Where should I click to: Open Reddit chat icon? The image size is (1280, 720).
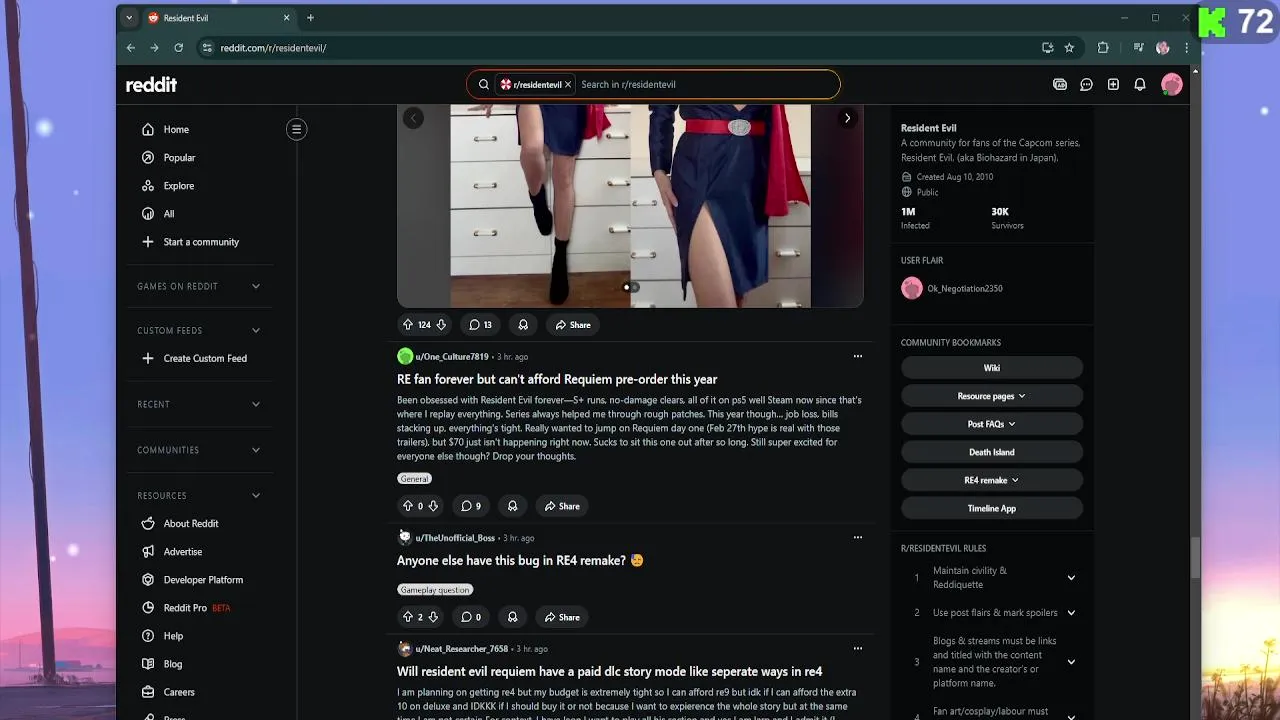point(1086,85)
